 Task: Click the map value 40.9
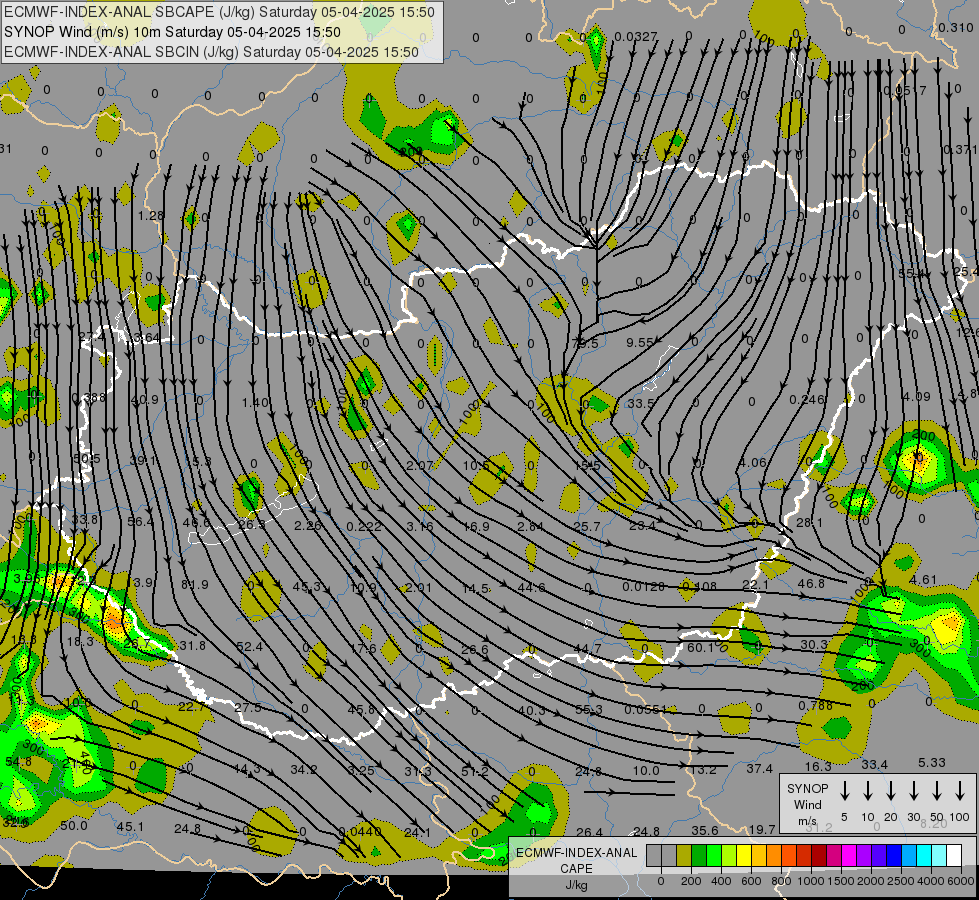(144, 399)
